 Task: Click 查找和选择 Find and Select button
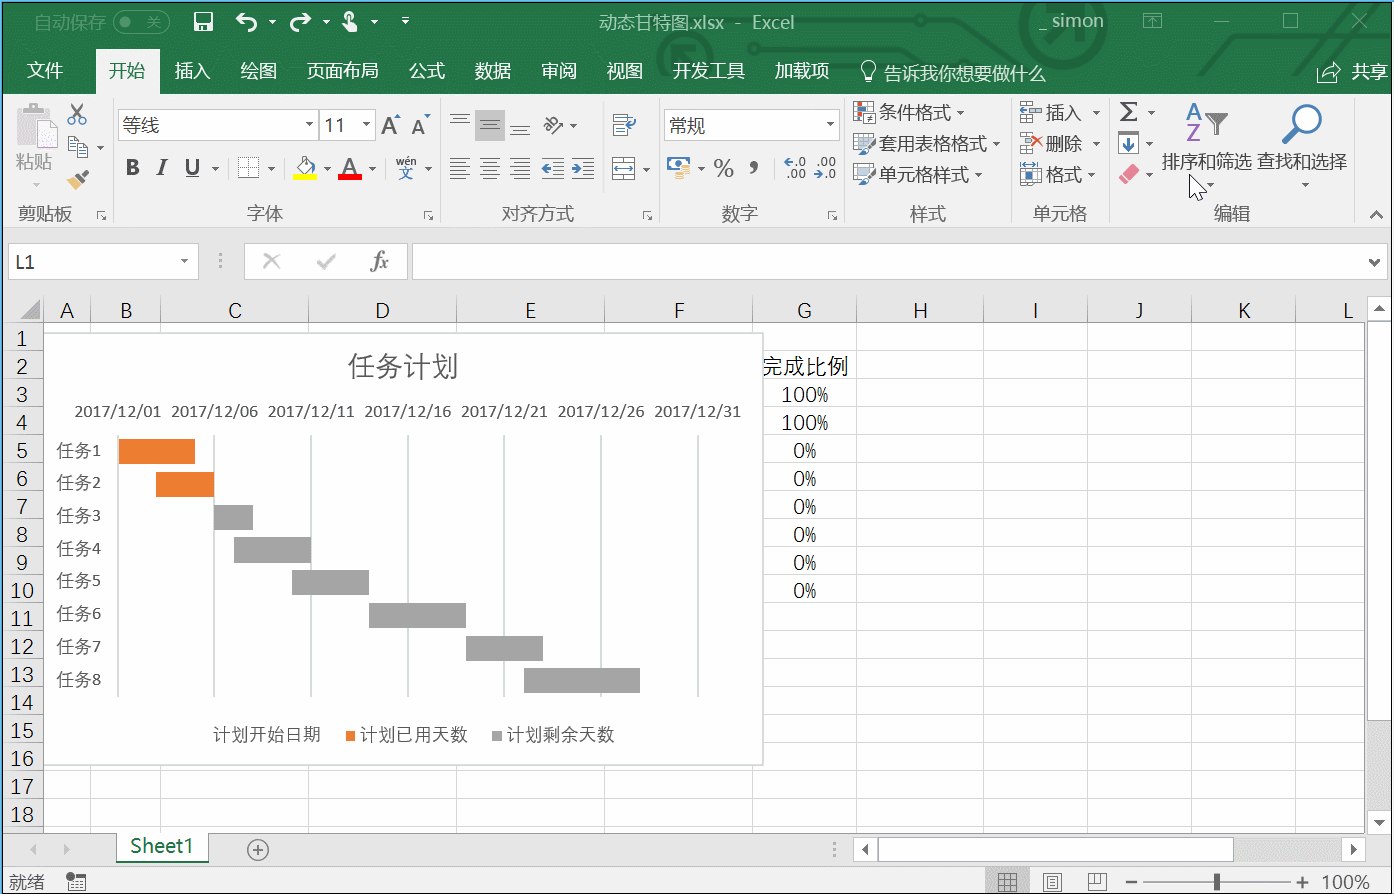(1302, 146)
